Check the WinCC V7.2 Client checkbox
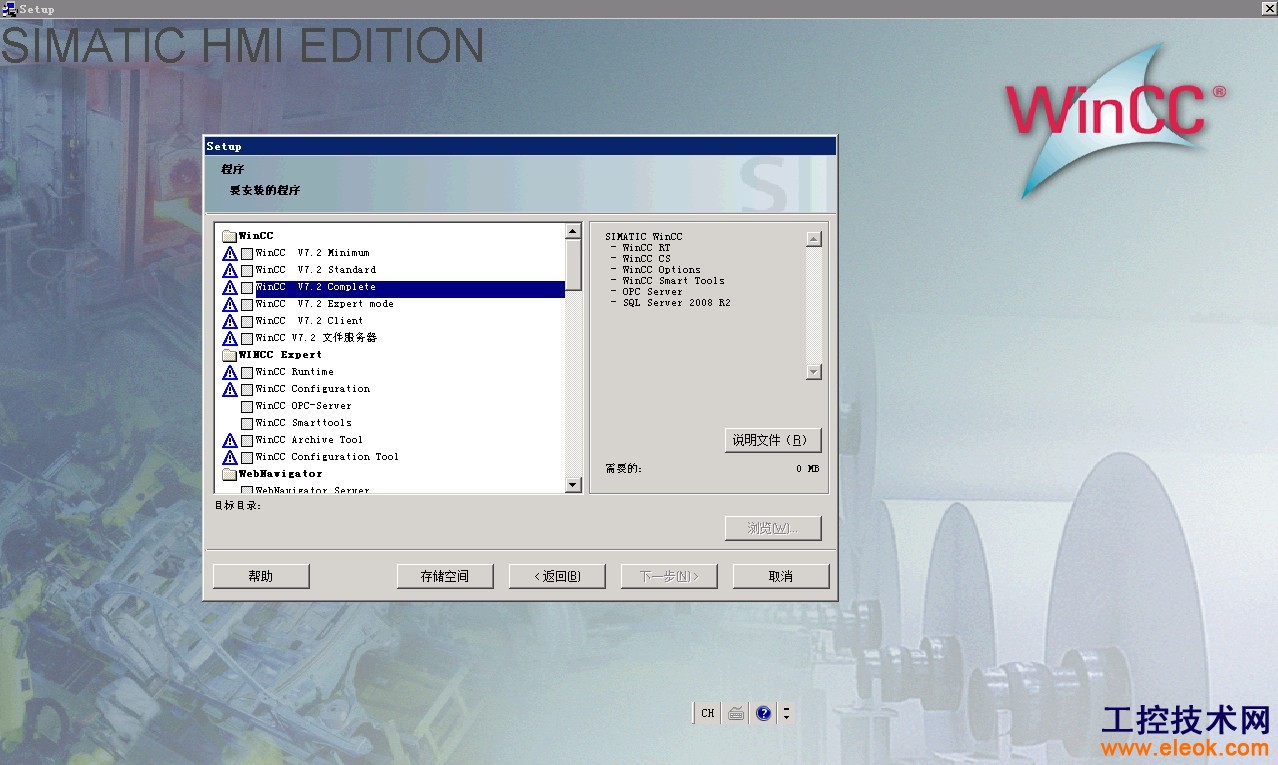Image resolution: width=1278 pixels, height=765 pixels. point(247,322)
